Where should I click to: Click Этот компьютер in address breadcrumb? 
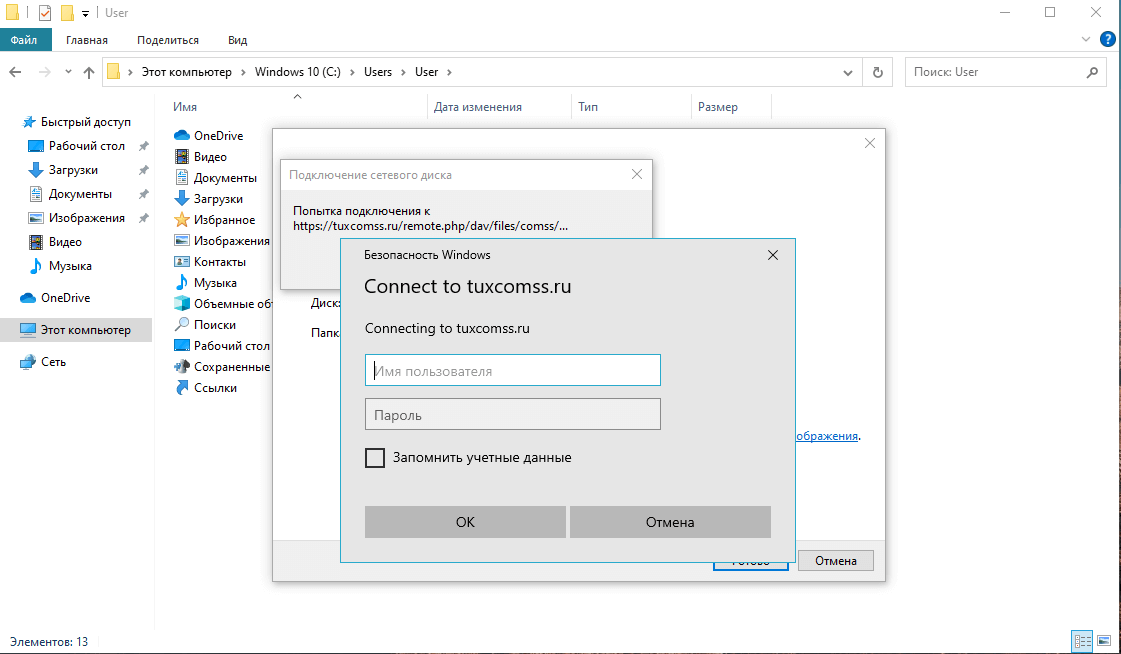(187, 72)
